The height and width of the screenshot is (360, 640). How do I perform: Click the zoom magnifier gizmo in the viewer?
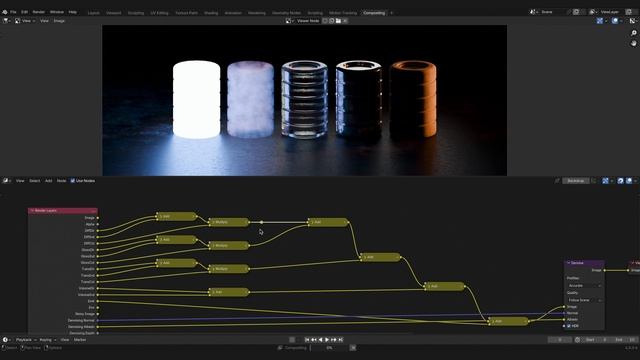click(633, 33)
